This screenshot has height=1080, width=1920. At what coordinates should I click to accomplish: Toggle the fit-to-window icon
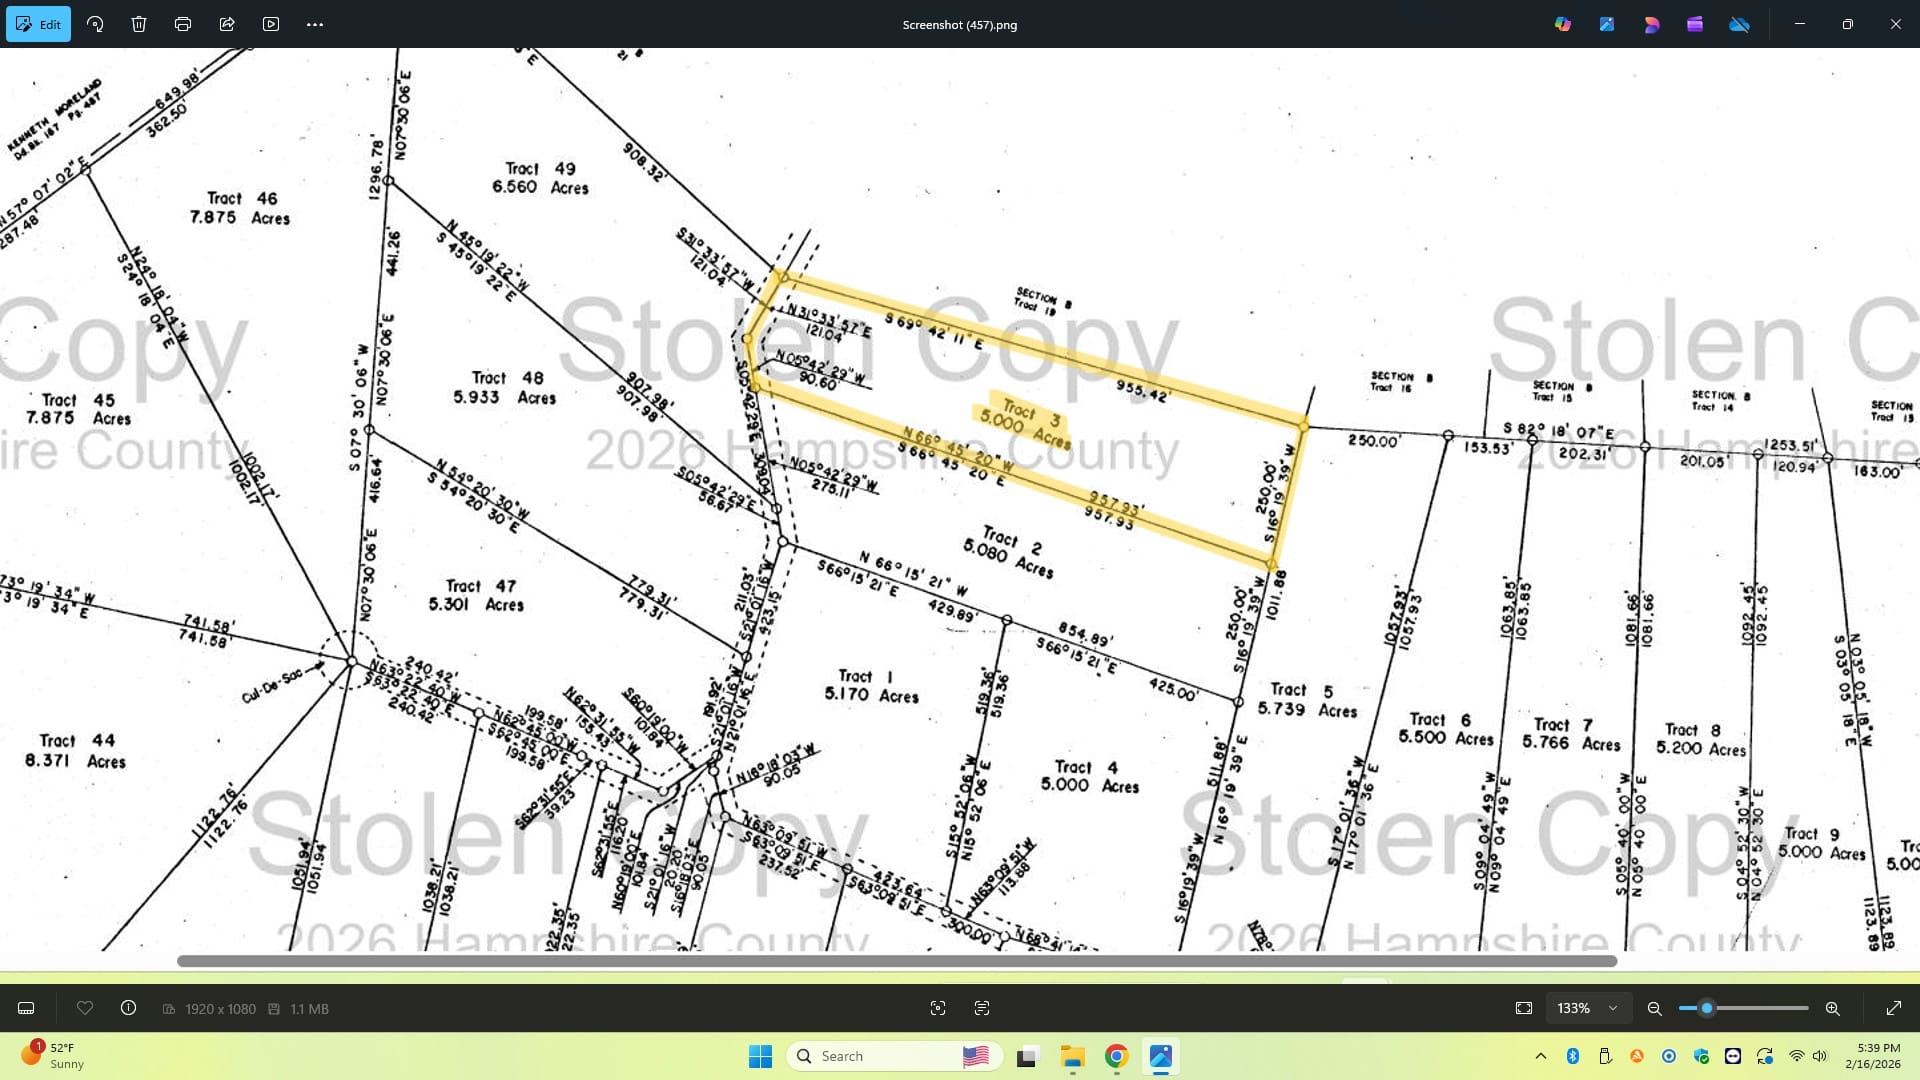1524,1008
